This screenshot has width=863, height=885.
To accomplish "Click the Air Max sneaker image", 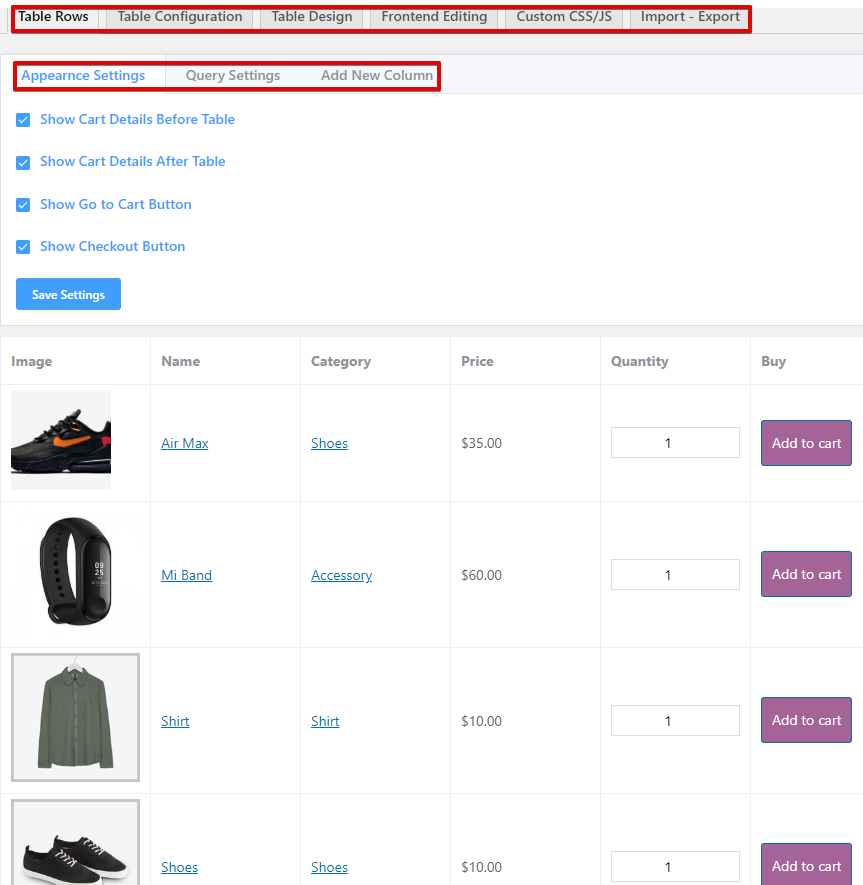I will [61, 440].
